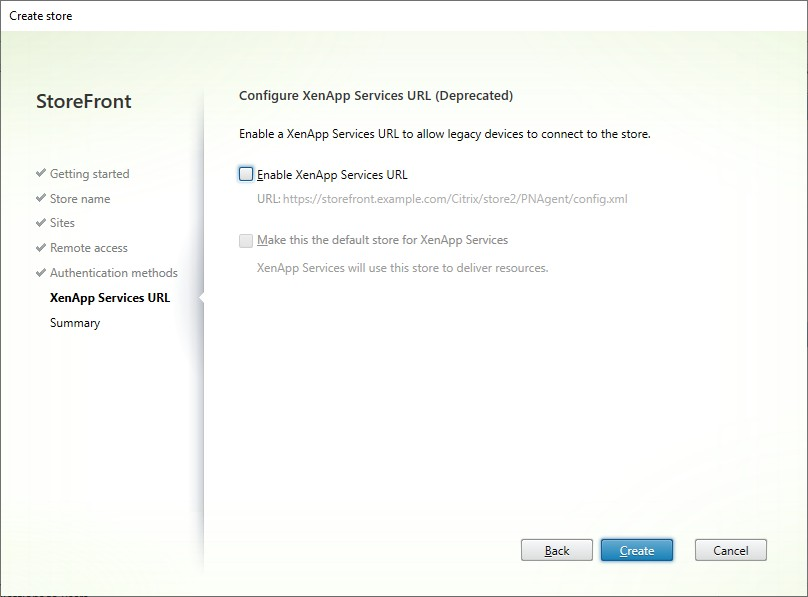
Task: Check 'Make this the default store for XenApp Services'
Action: (x=244, y=239)
